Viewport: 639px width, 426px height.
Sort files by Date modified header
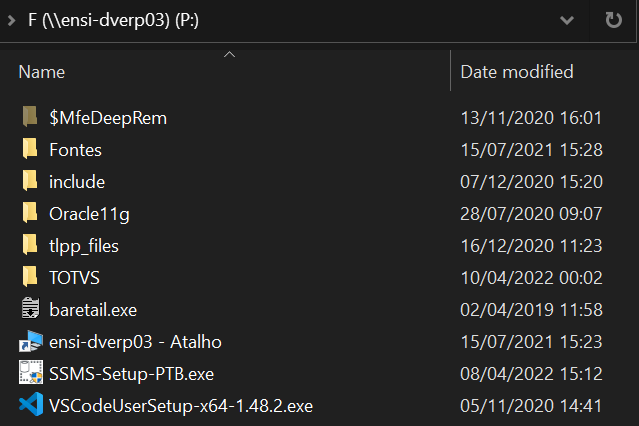click(516, 72)
